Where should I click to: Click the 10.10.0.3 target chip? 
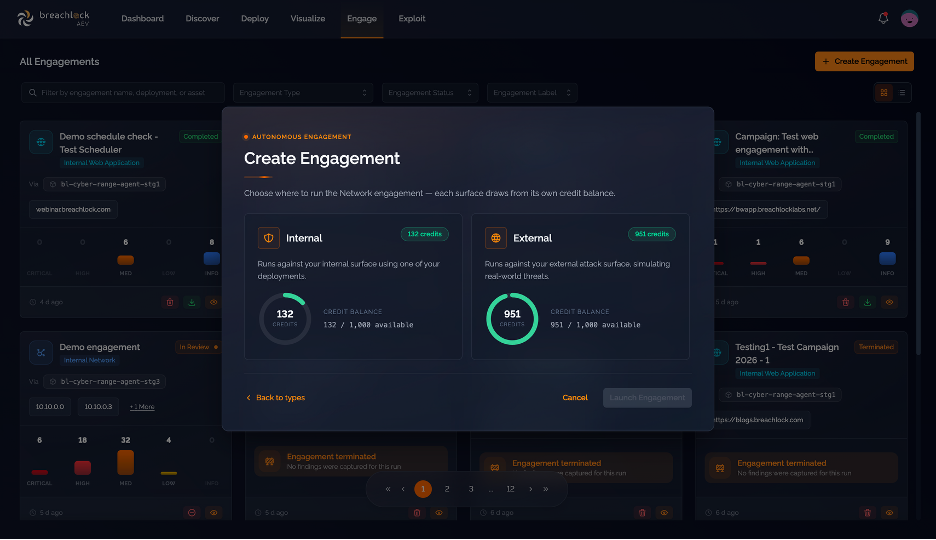tap(98, 406)
